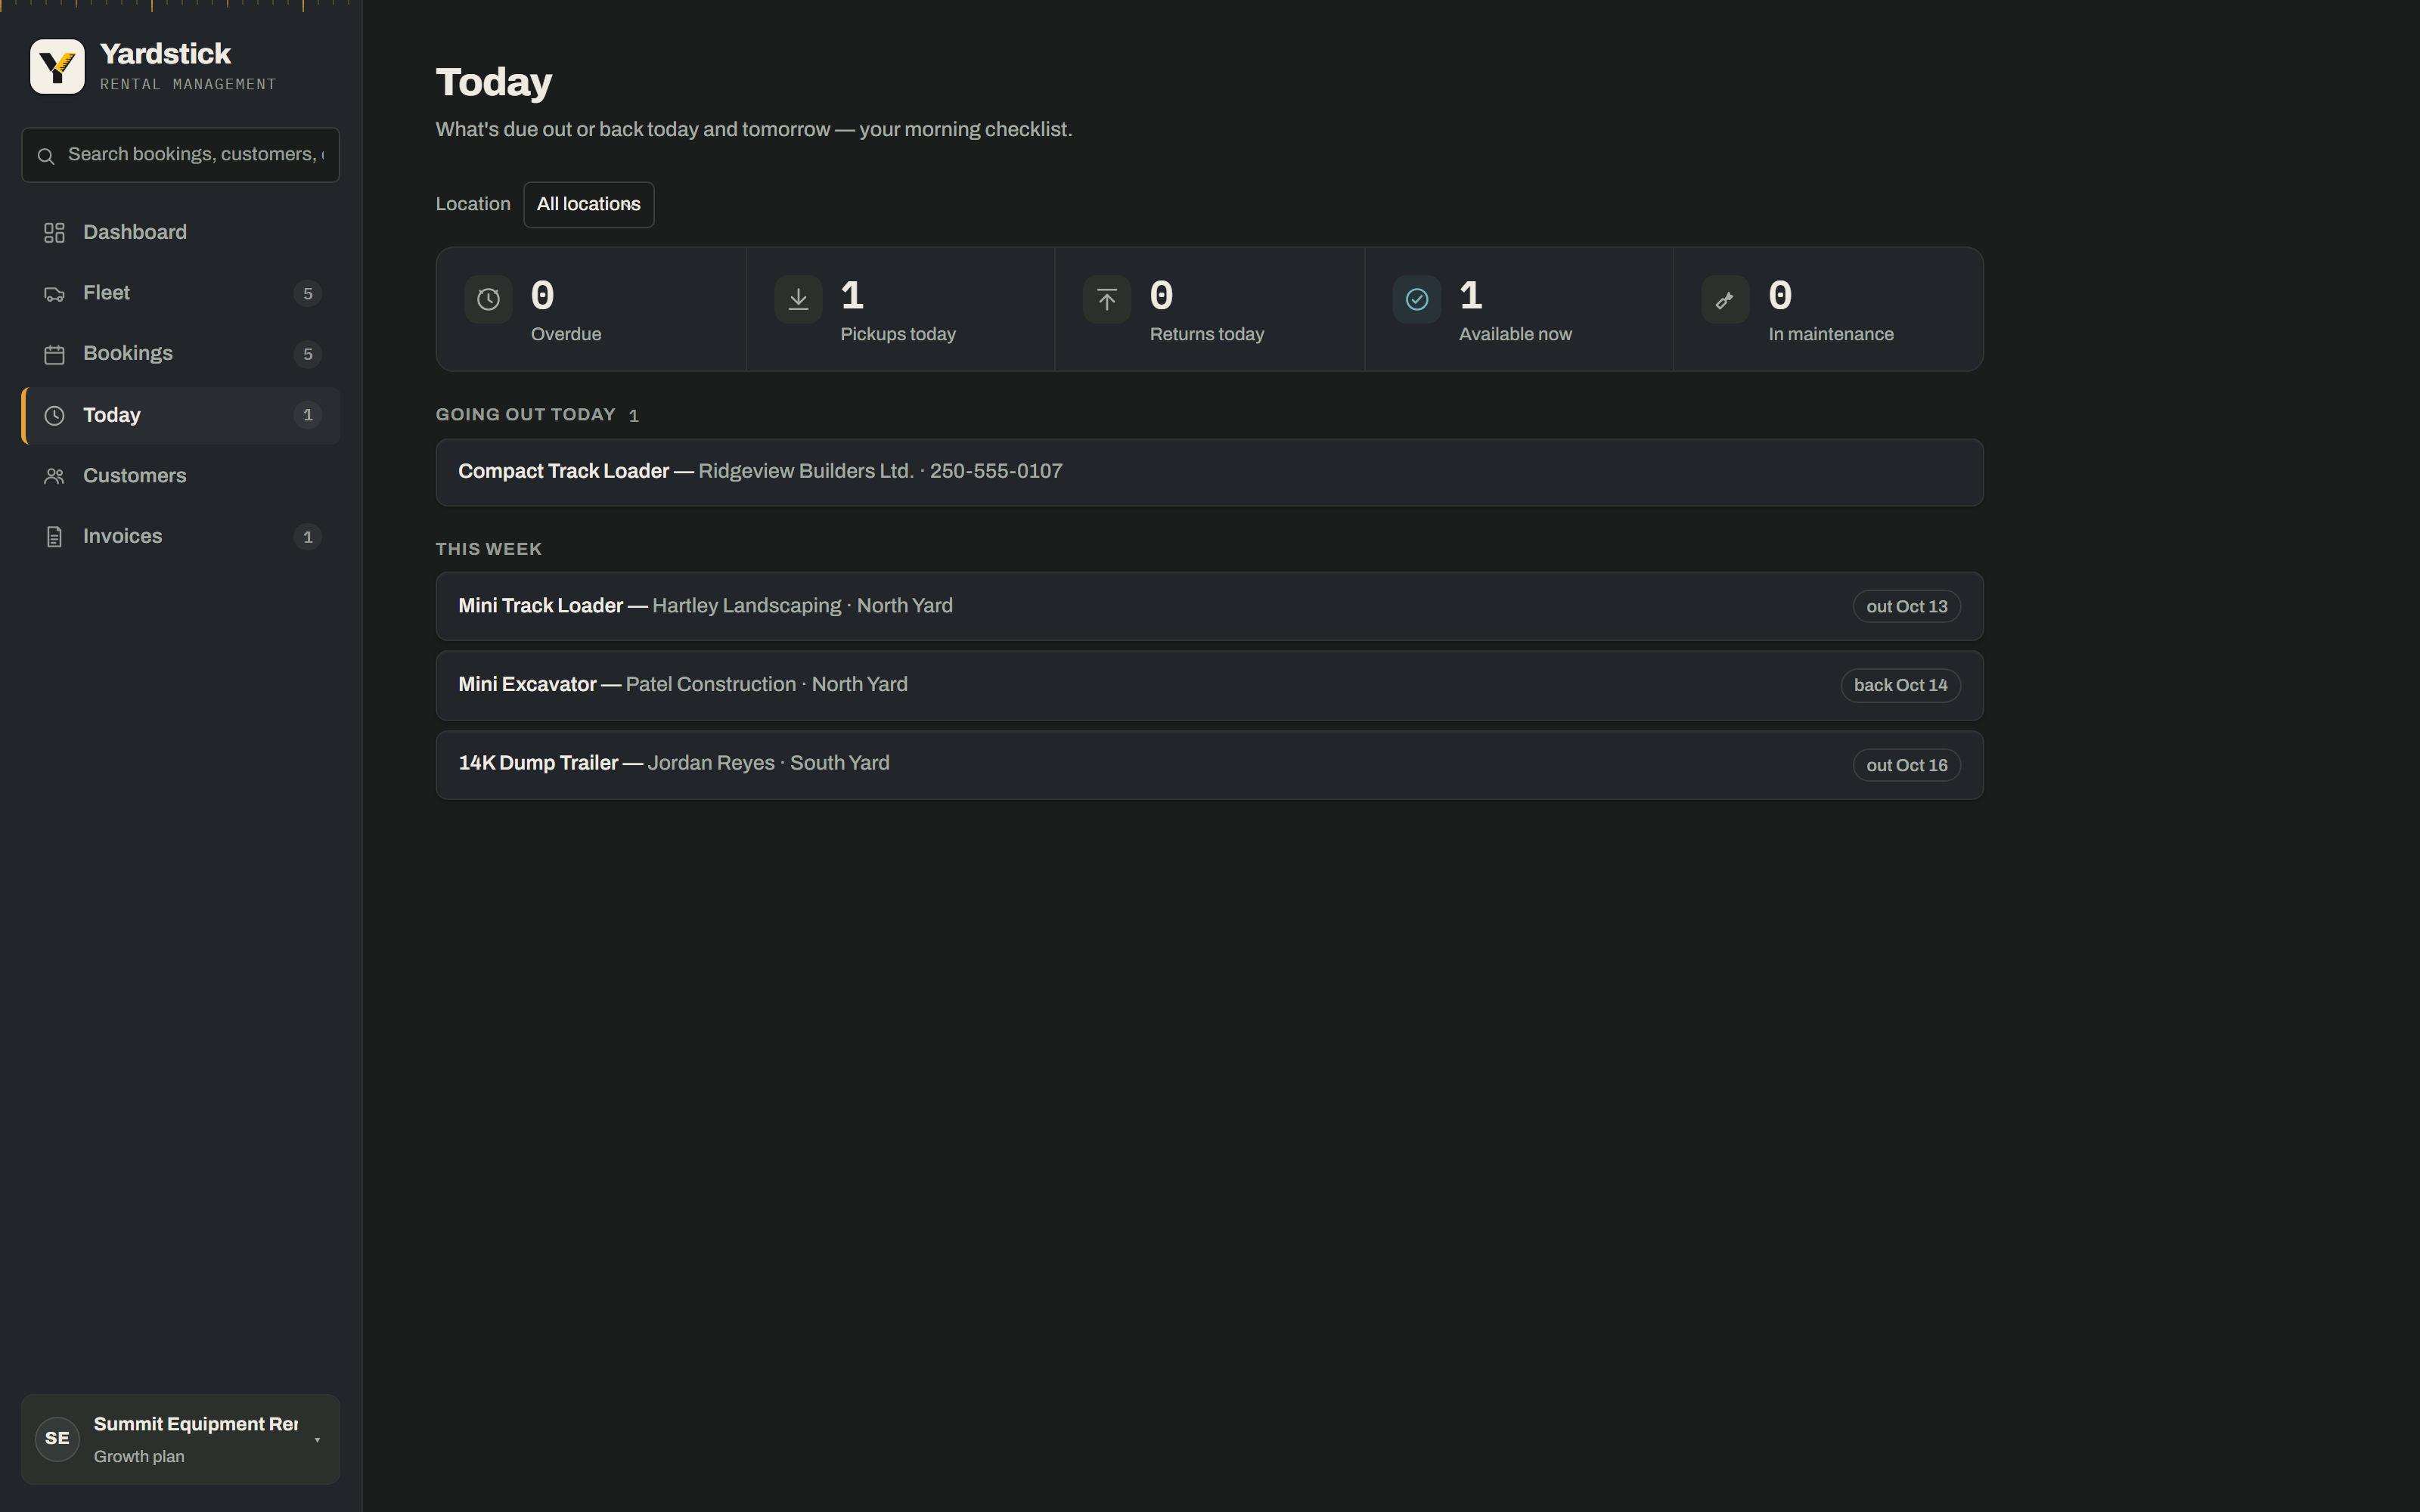Open the 14K Dump Trailer booking row
The image size is (2420, 1512).
click(1209, 765)
